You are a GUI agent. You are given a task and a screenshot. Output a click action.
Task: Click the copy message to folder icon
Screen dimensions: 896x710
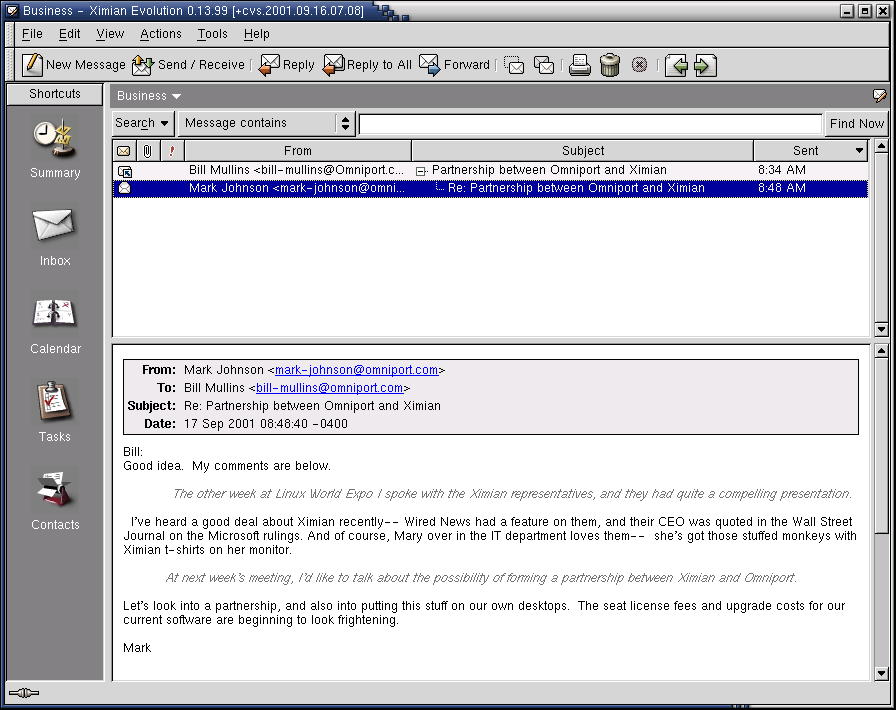coord(544,65)
